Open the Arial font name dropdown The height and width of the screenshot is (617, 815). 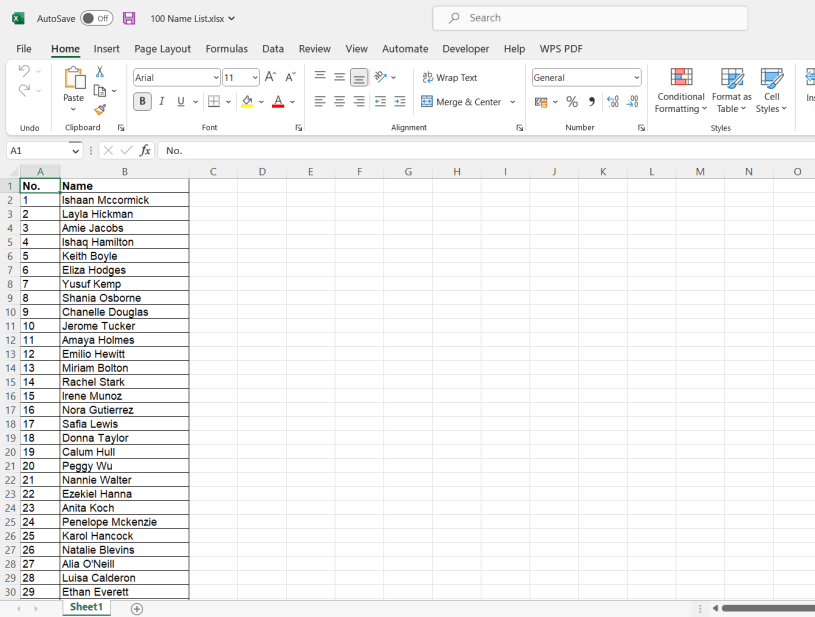click(x=216, y=78)
